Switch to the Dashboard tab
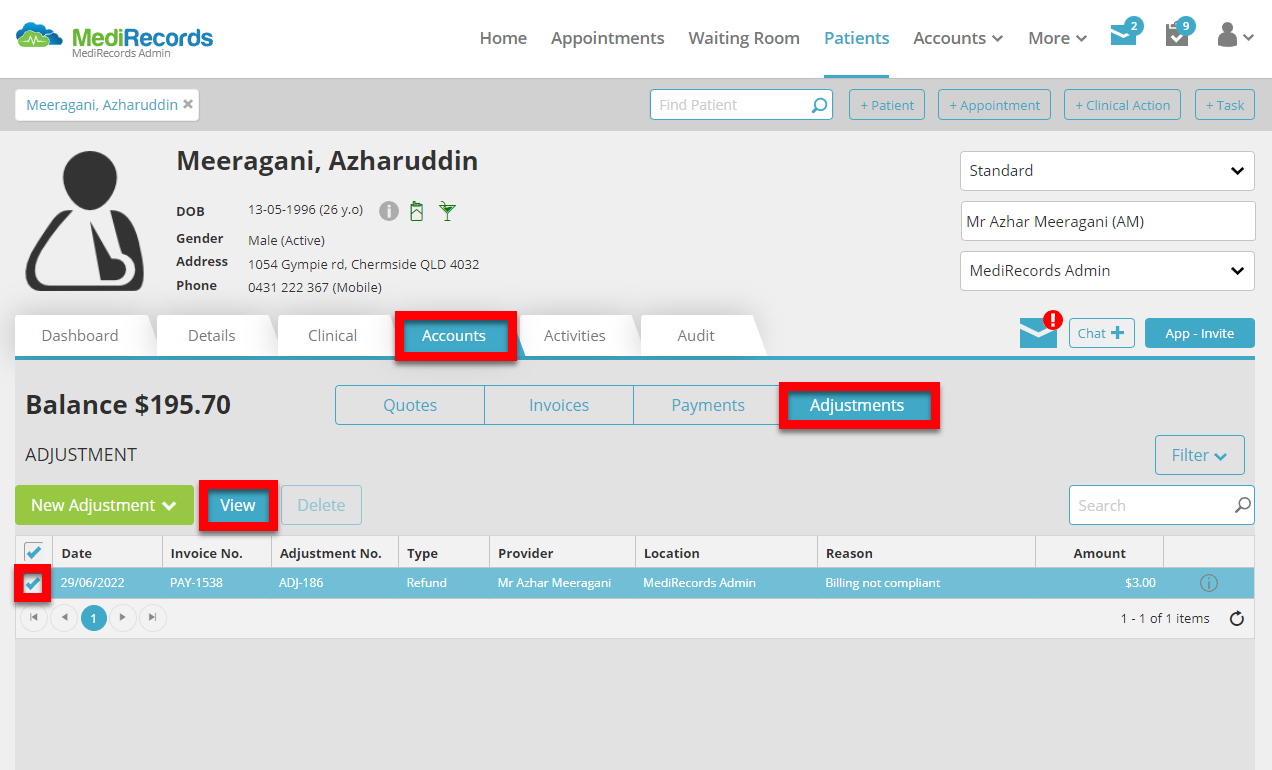The image size is (1272, 770). (x=80, y=335)
